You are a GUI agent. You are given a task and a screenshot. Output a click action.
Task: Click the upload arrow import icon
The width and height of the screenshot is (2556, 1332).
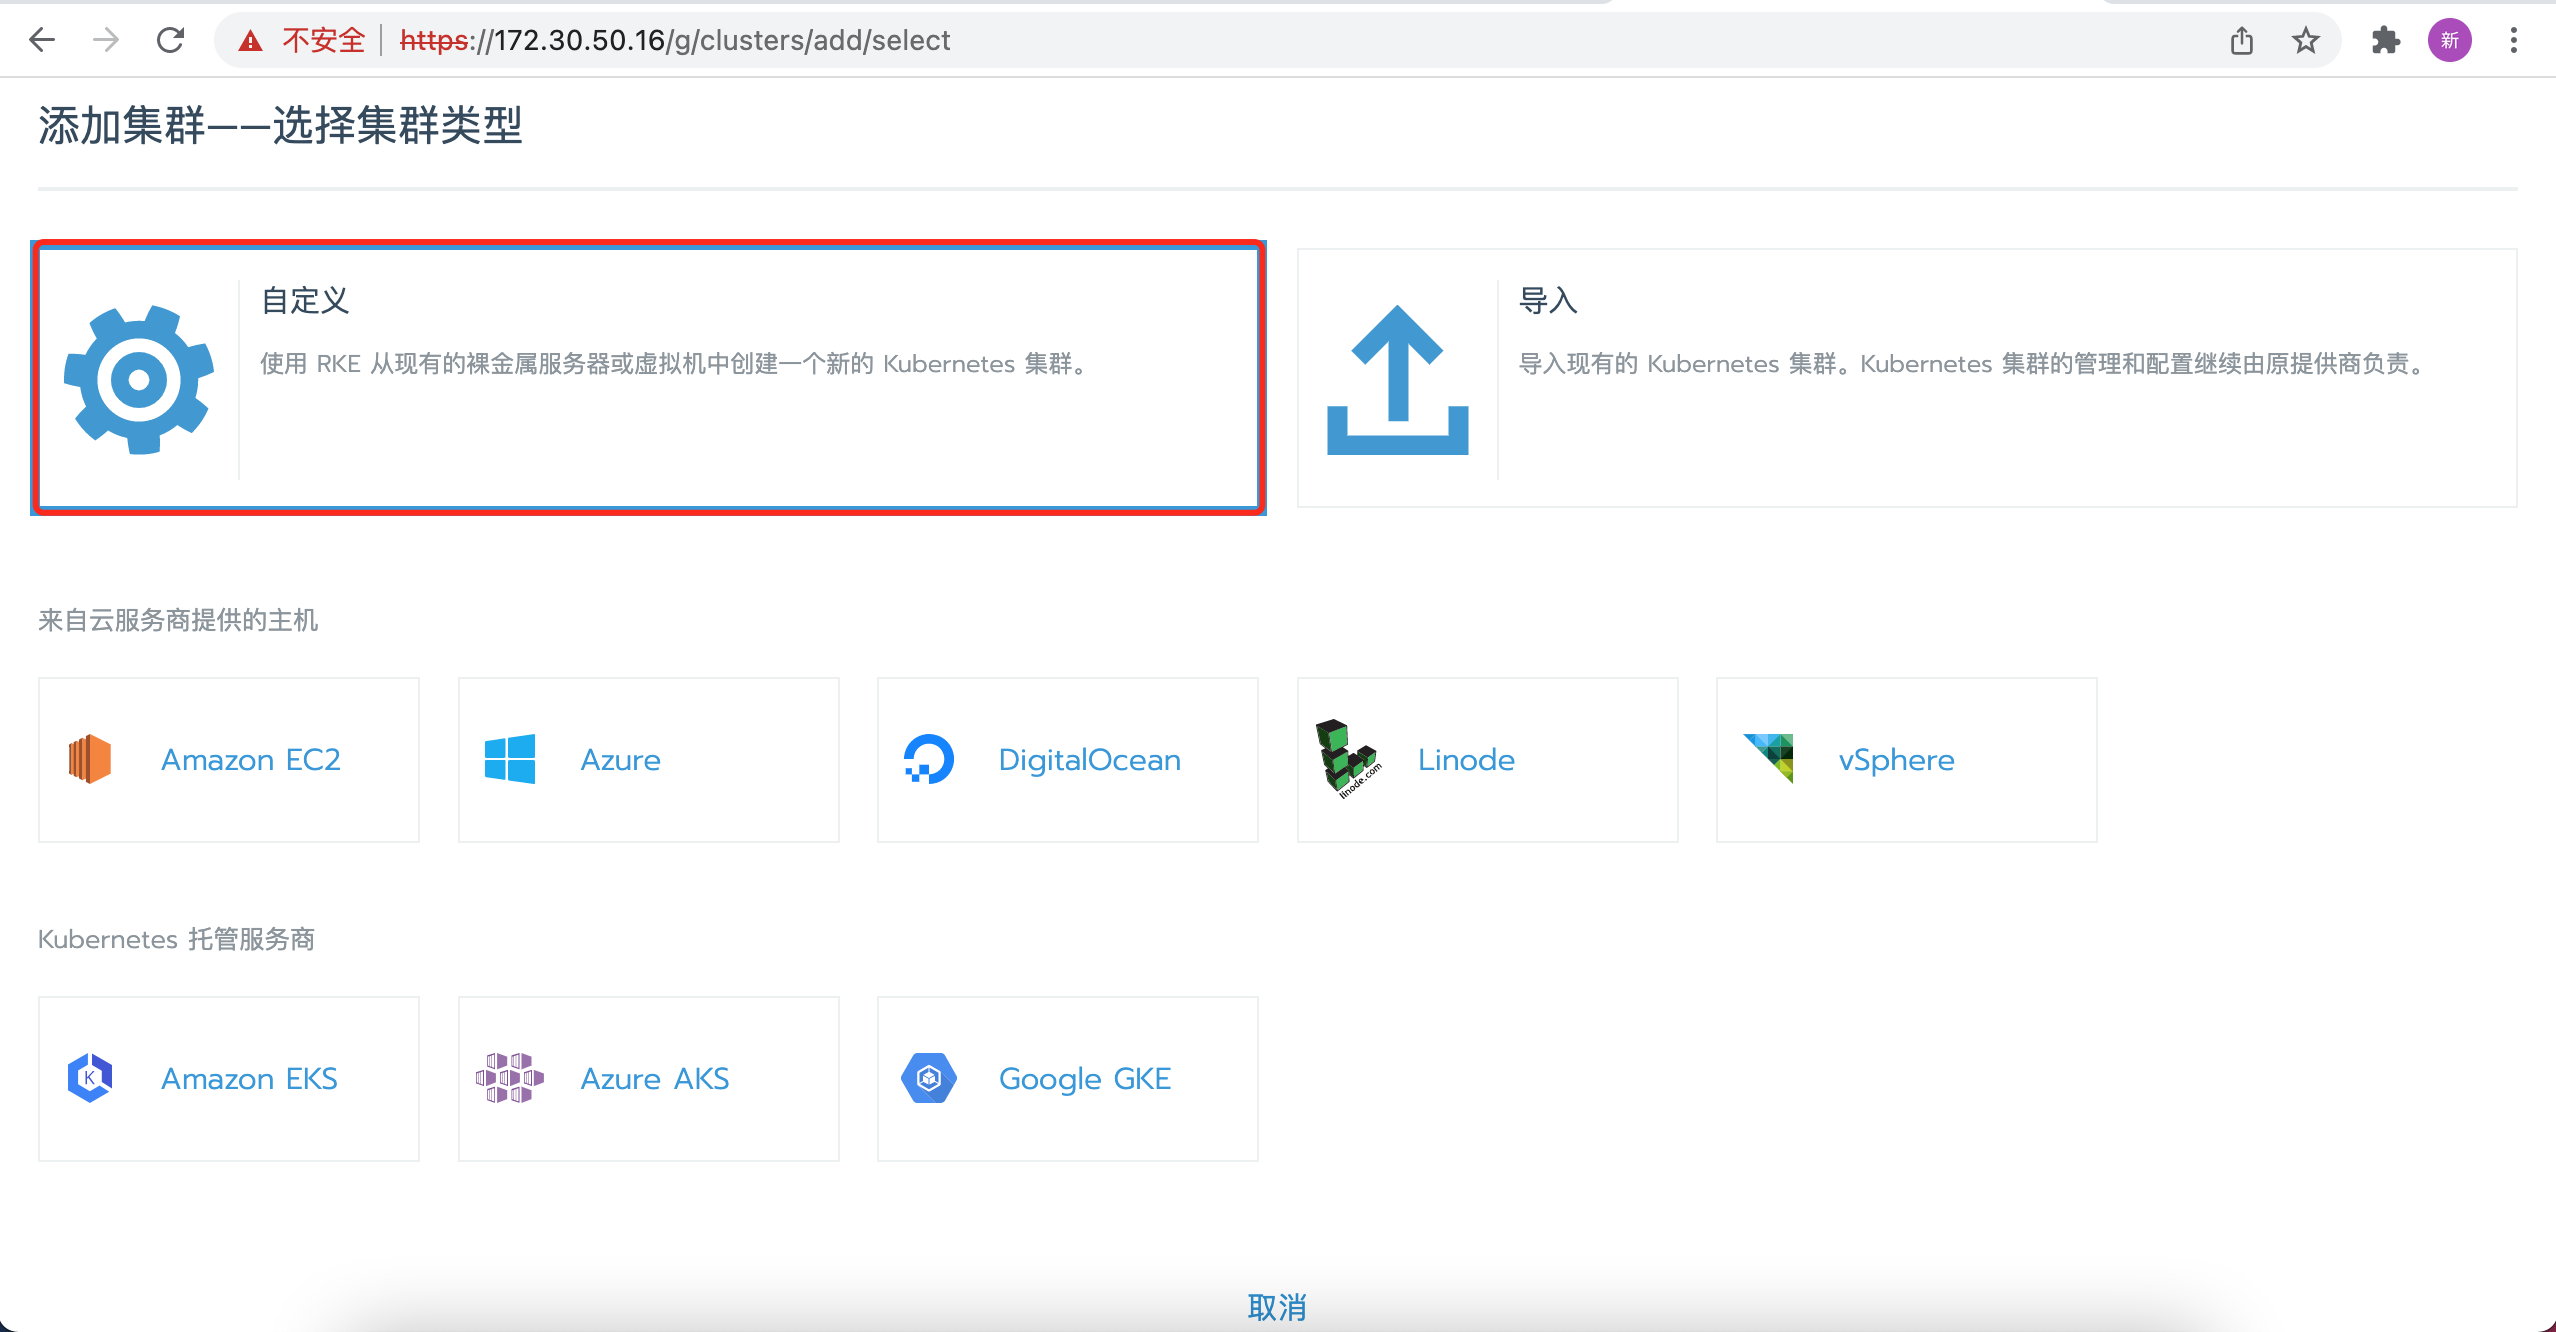tap(1398, 380)
